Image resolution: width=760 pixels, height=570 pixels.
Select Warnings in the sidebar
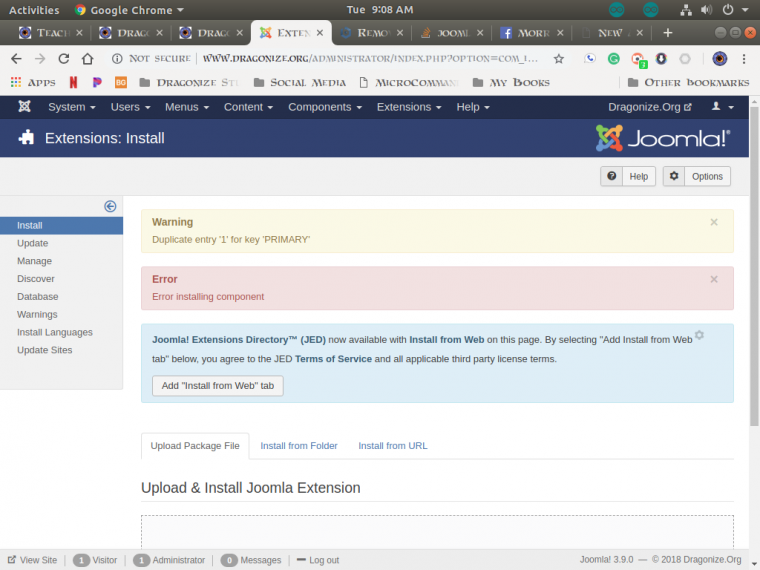[37, 315]
